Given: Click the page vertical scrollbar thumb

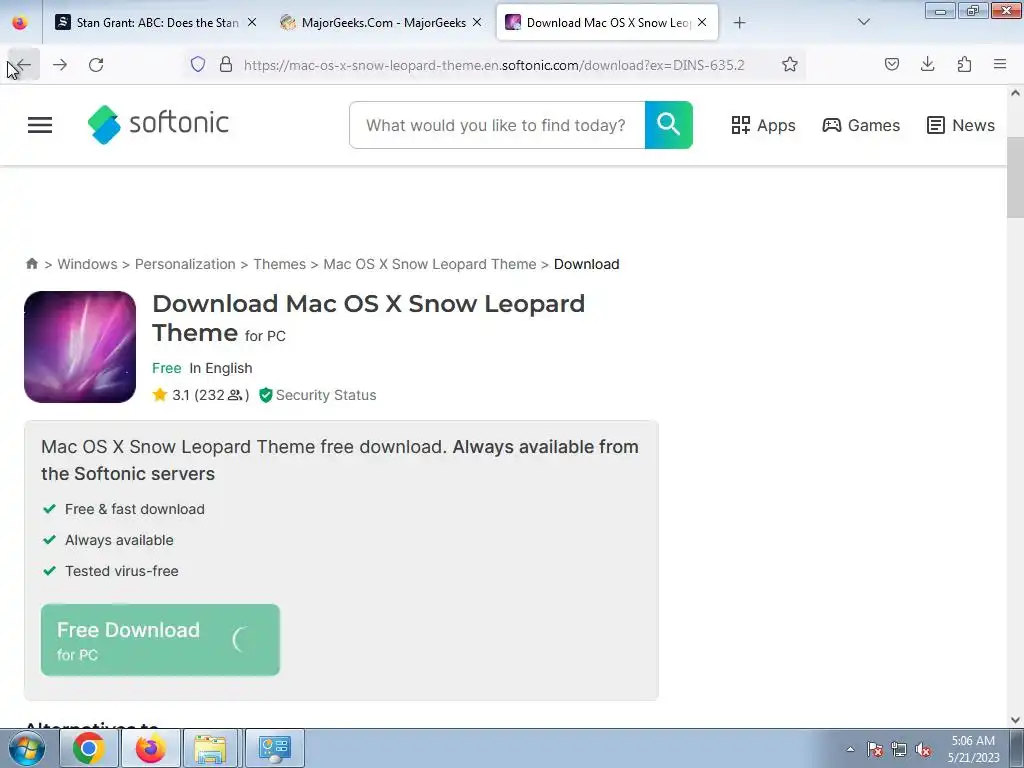Looking at the screenshot, I should click(1015, 178).
